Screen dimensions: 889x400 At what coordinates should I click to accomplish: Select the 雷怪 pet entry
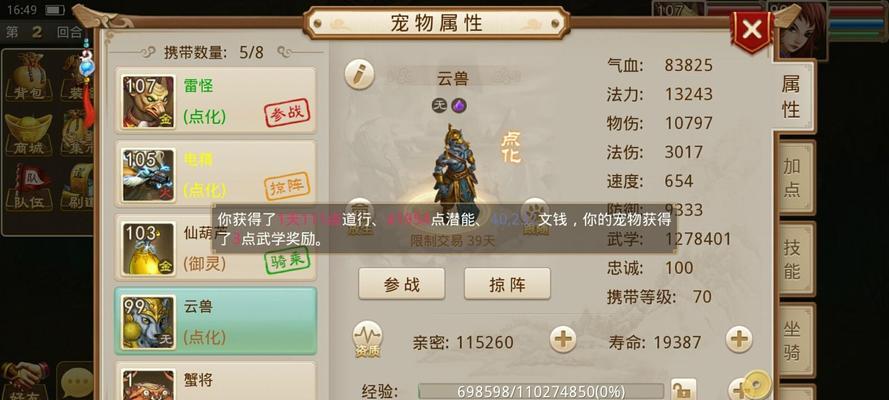tap(215, 101)
